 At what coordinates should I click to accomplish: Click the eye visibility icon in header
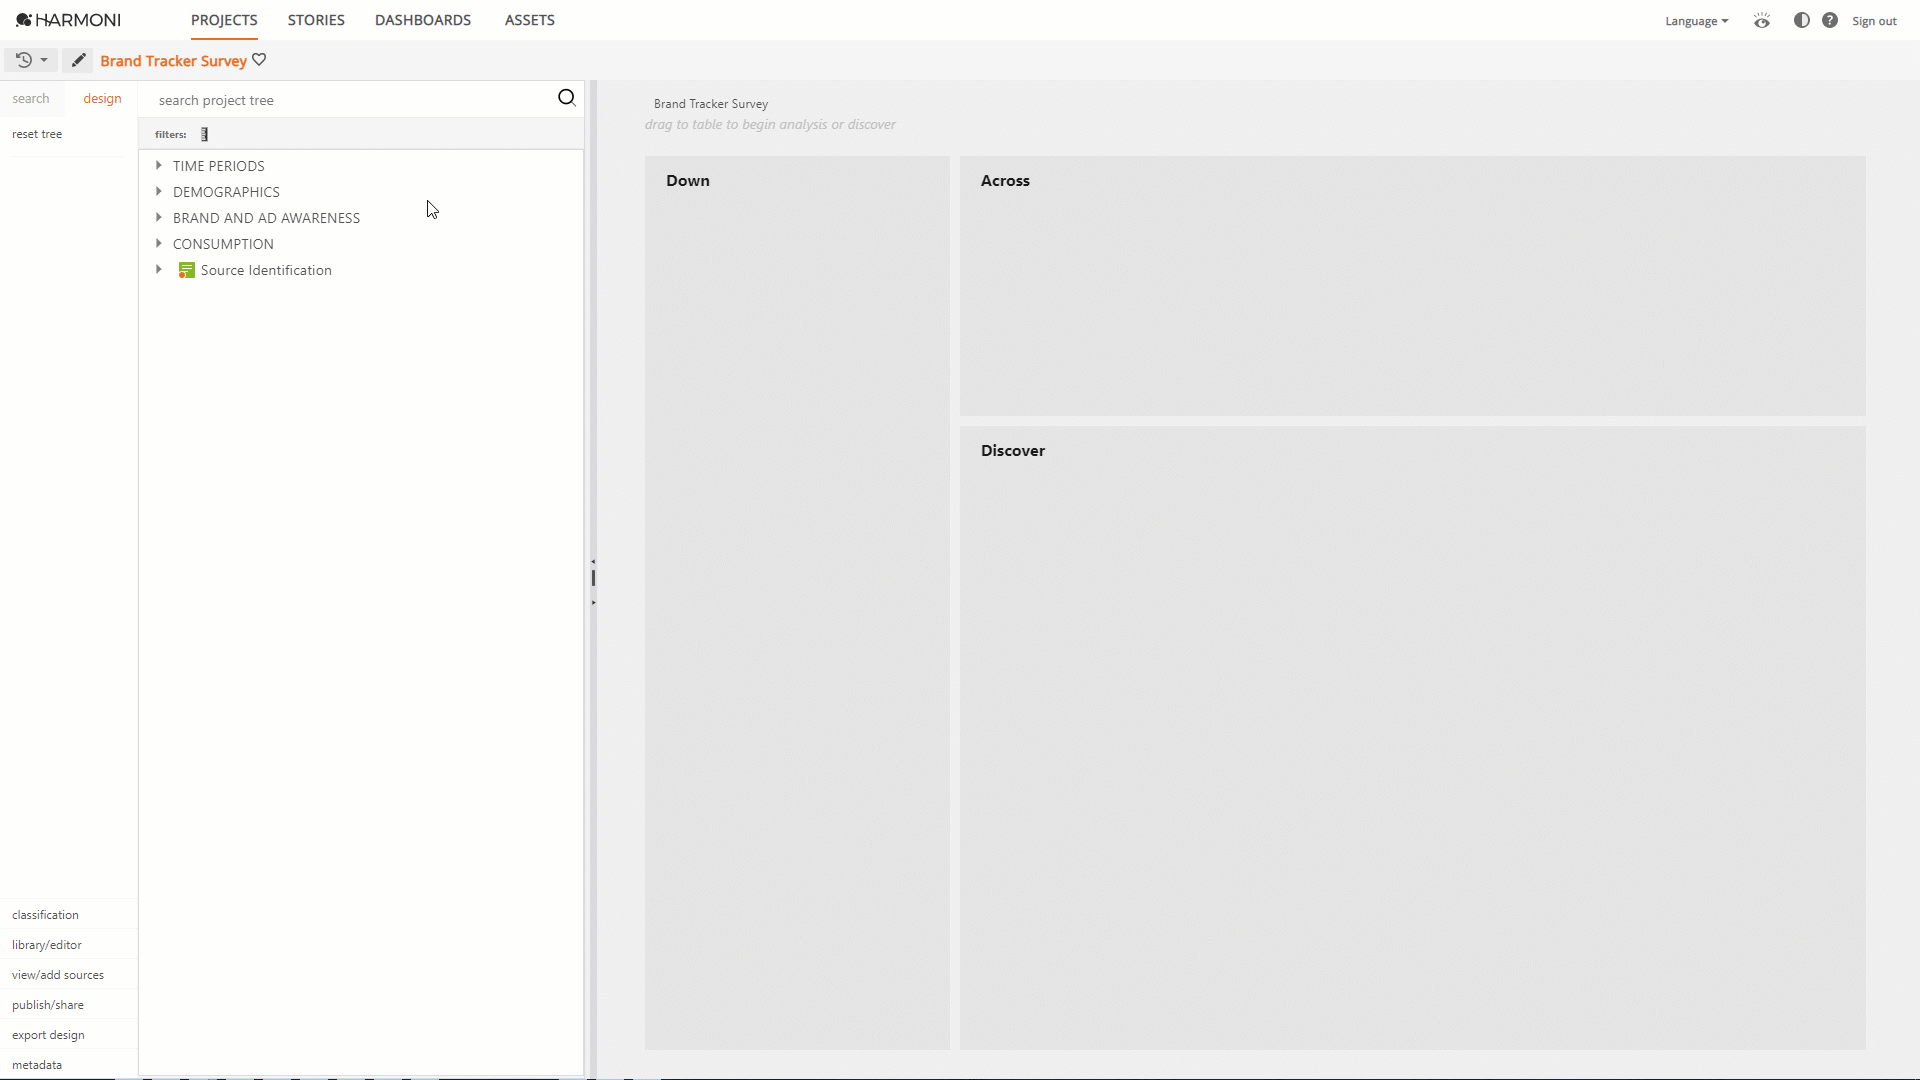[x=1762, y=20]
